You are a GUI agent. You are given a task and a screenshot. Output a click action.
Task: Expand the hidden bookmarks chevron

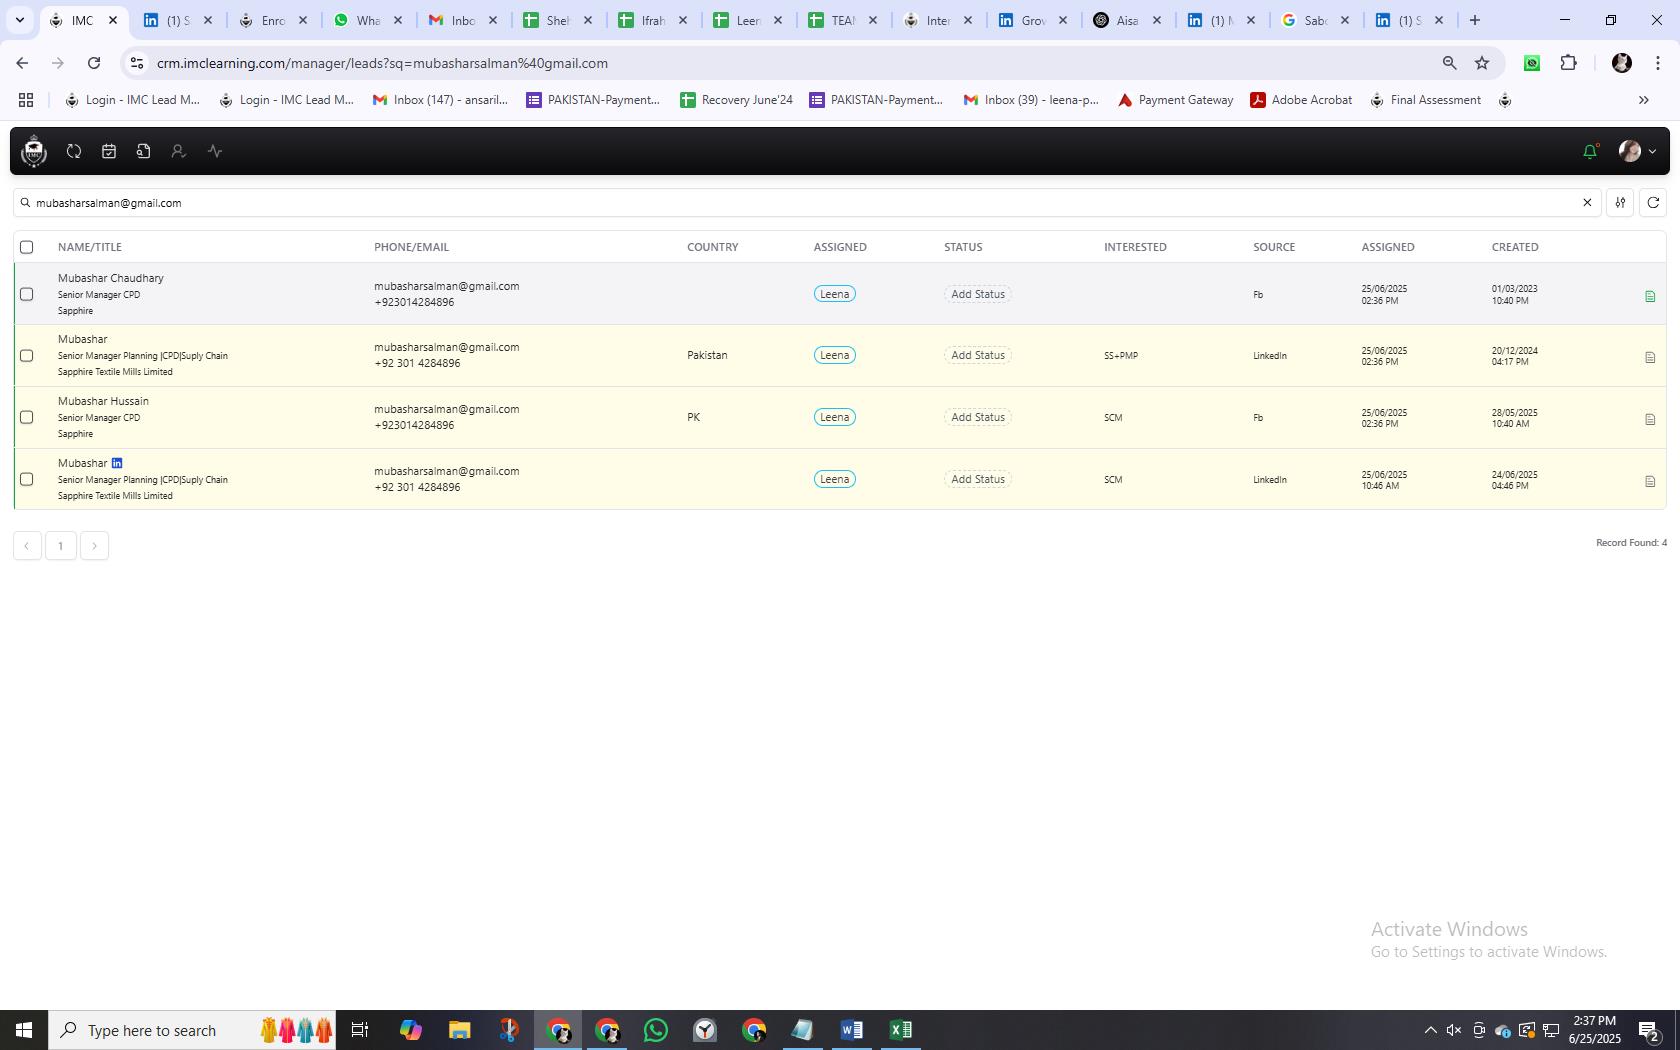[1643, 100]
